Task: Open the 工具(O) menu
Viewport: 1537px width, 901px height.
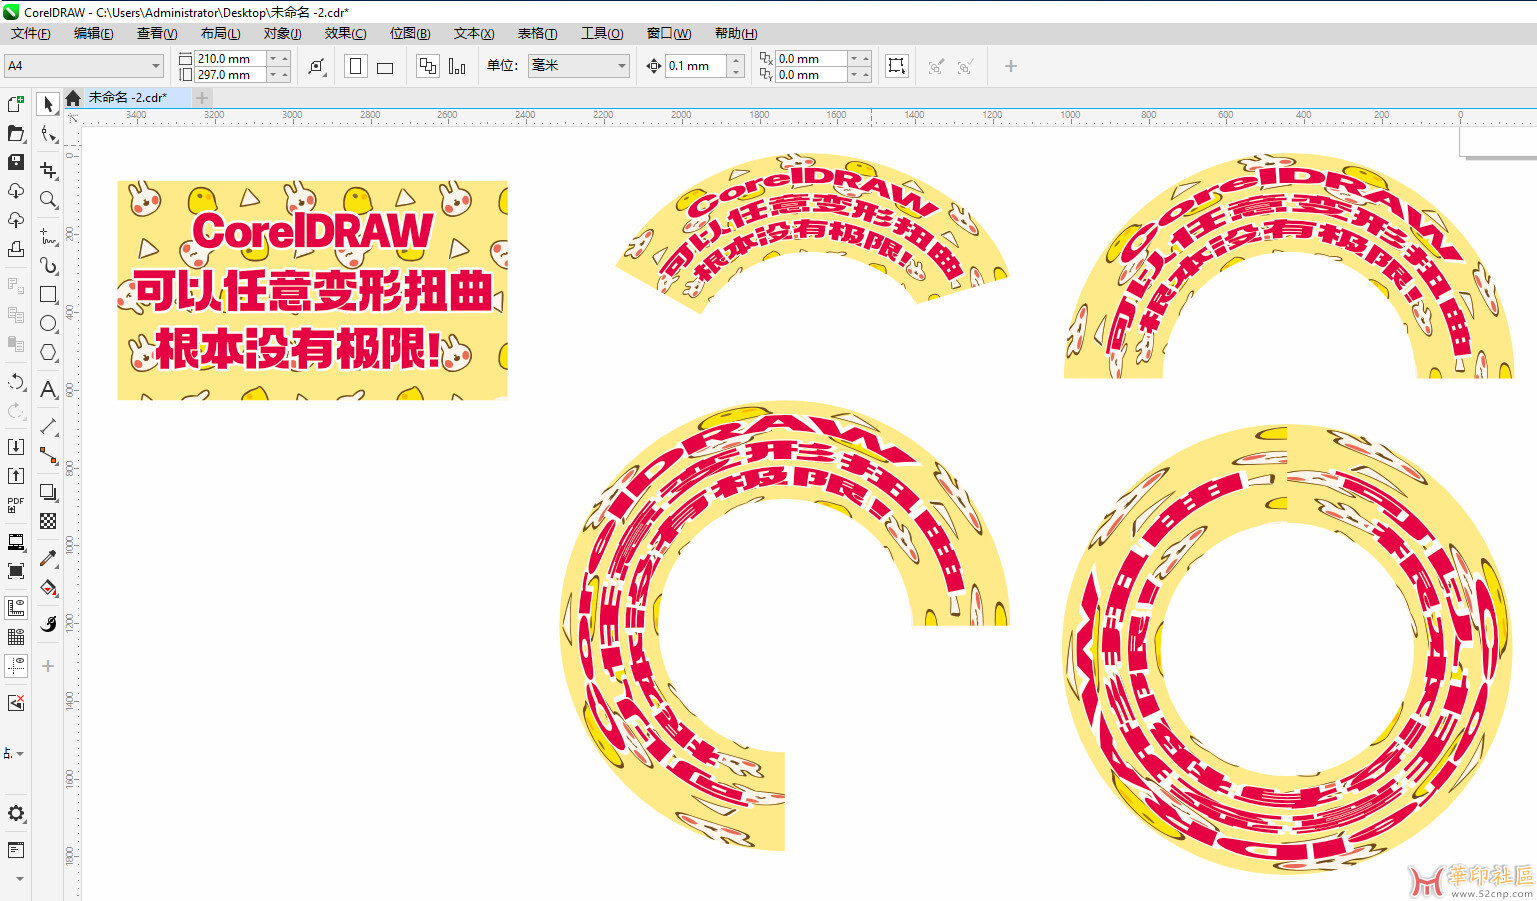Action: [x=602, y=33]
